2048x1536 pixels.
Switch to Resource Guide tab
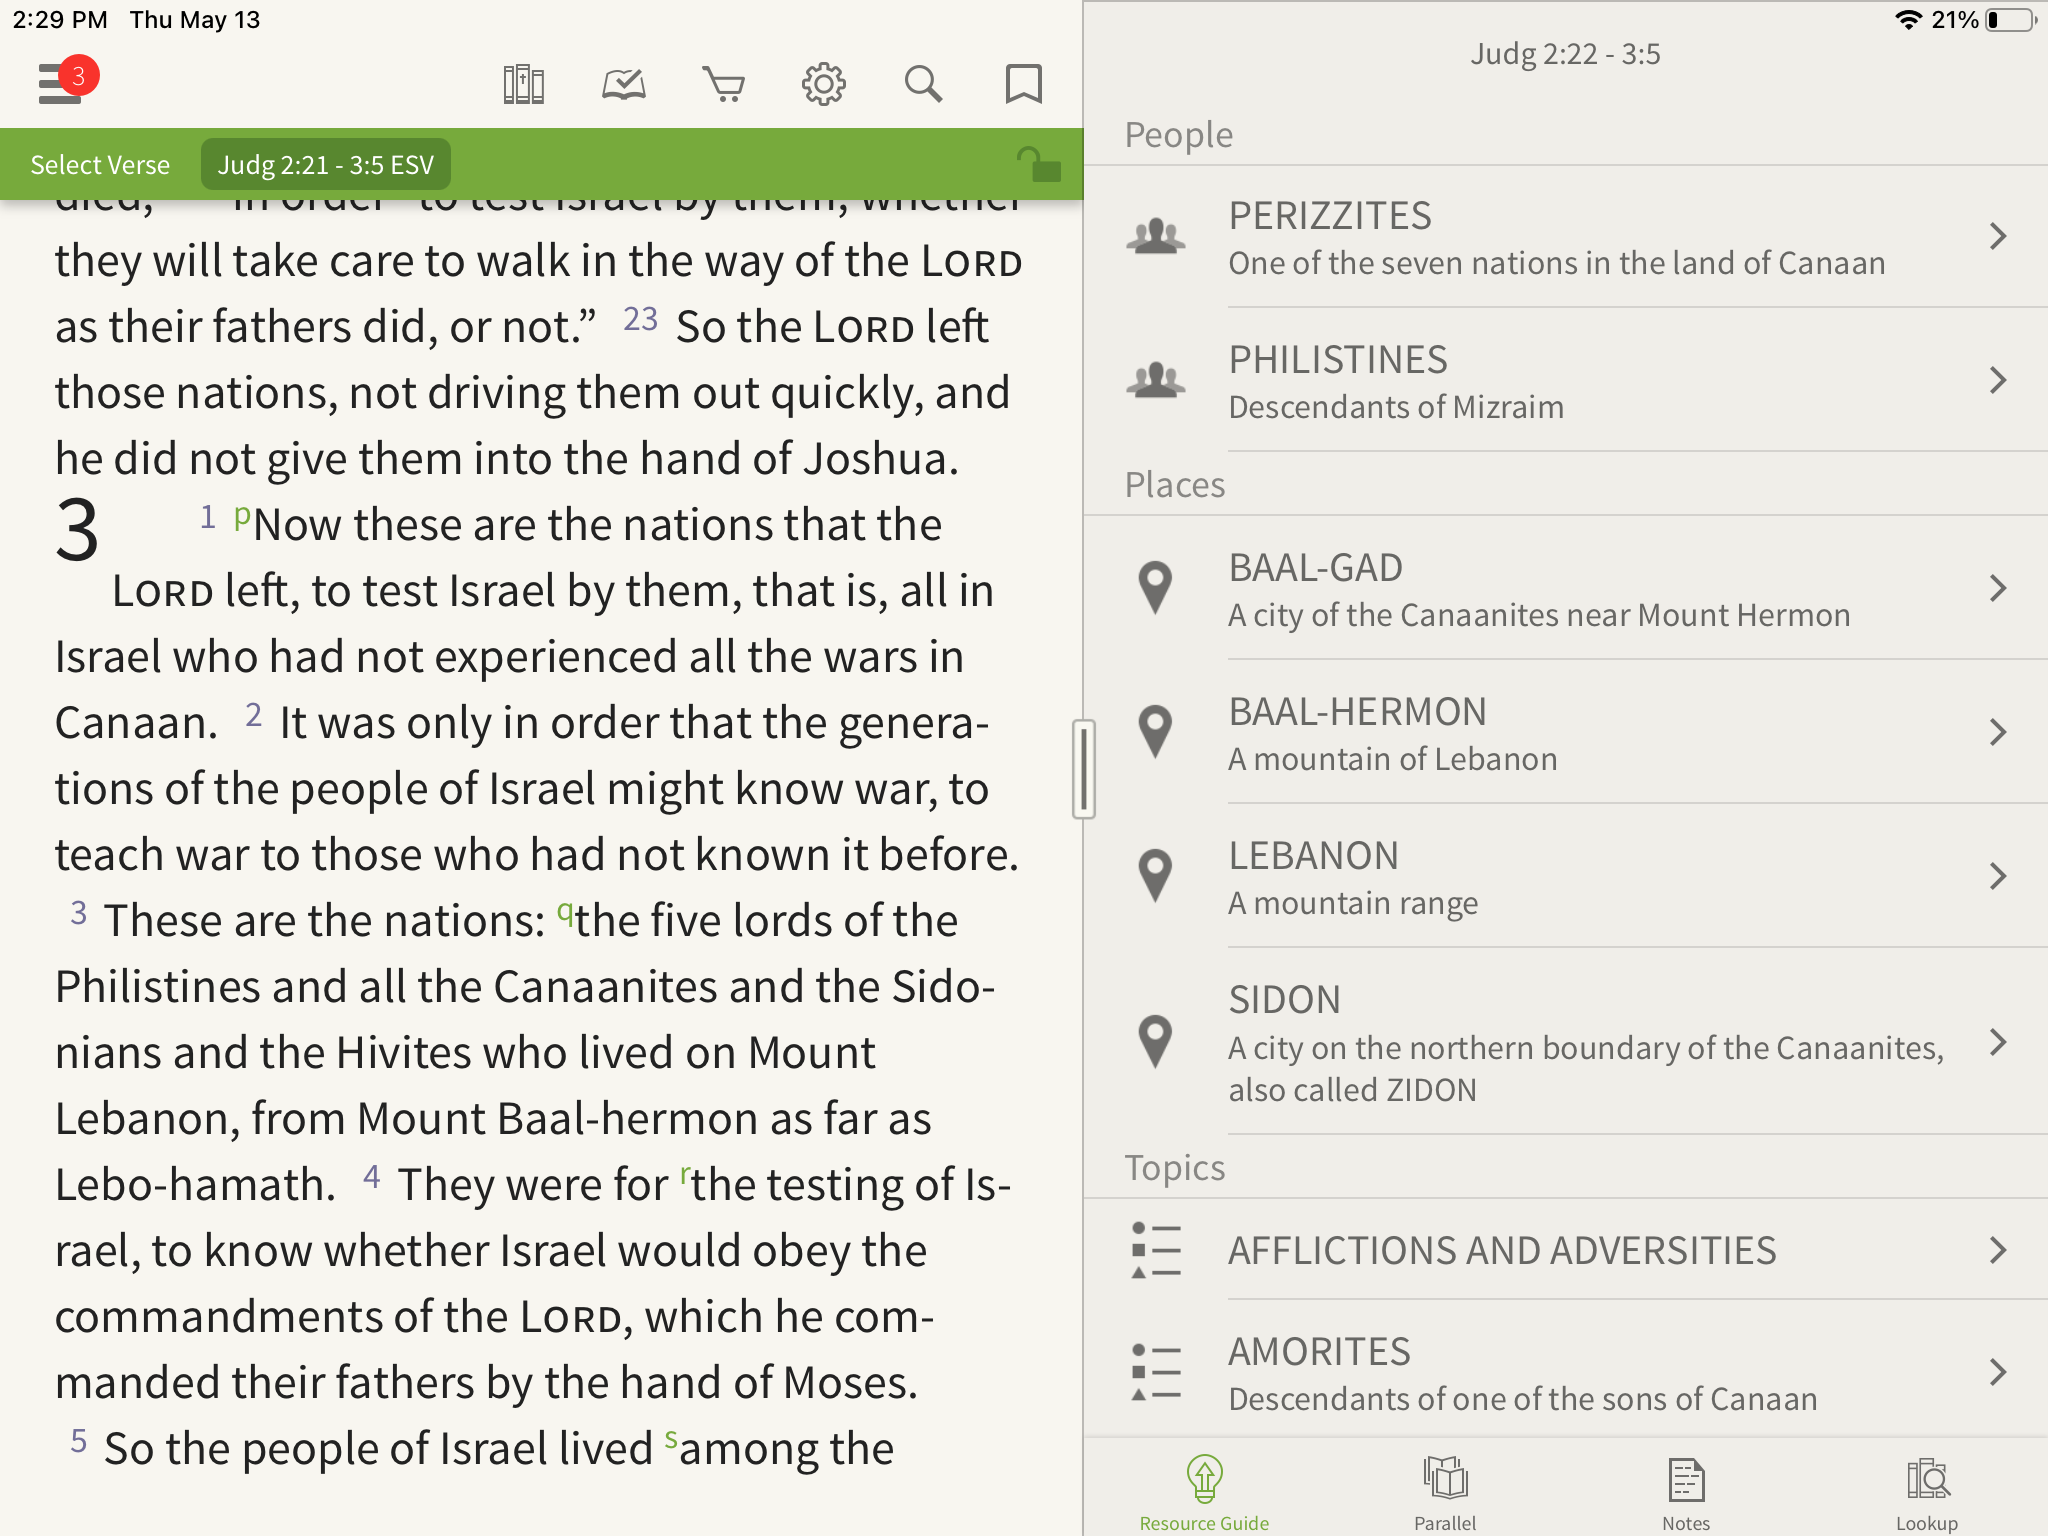point(1204,1493)
